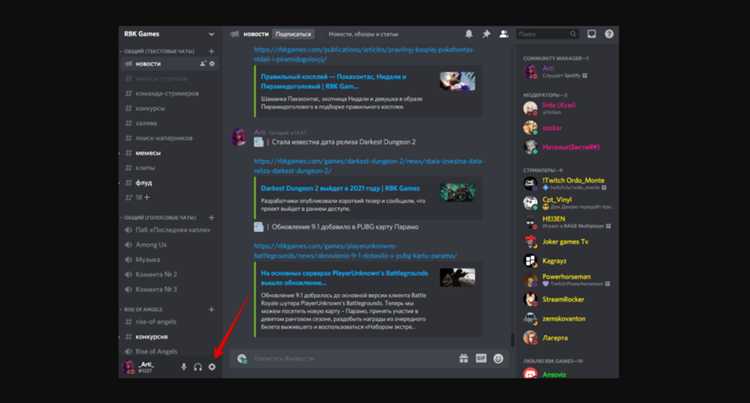Open member !Twitch Ordo_Monte profile

point(568,184)
